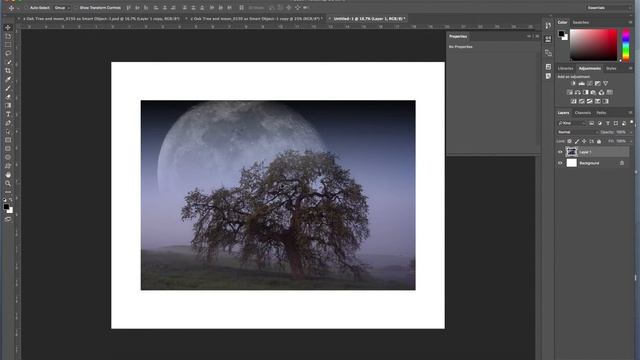Filter layers by shape layers

pyautogui.click(x=616, y=123)
